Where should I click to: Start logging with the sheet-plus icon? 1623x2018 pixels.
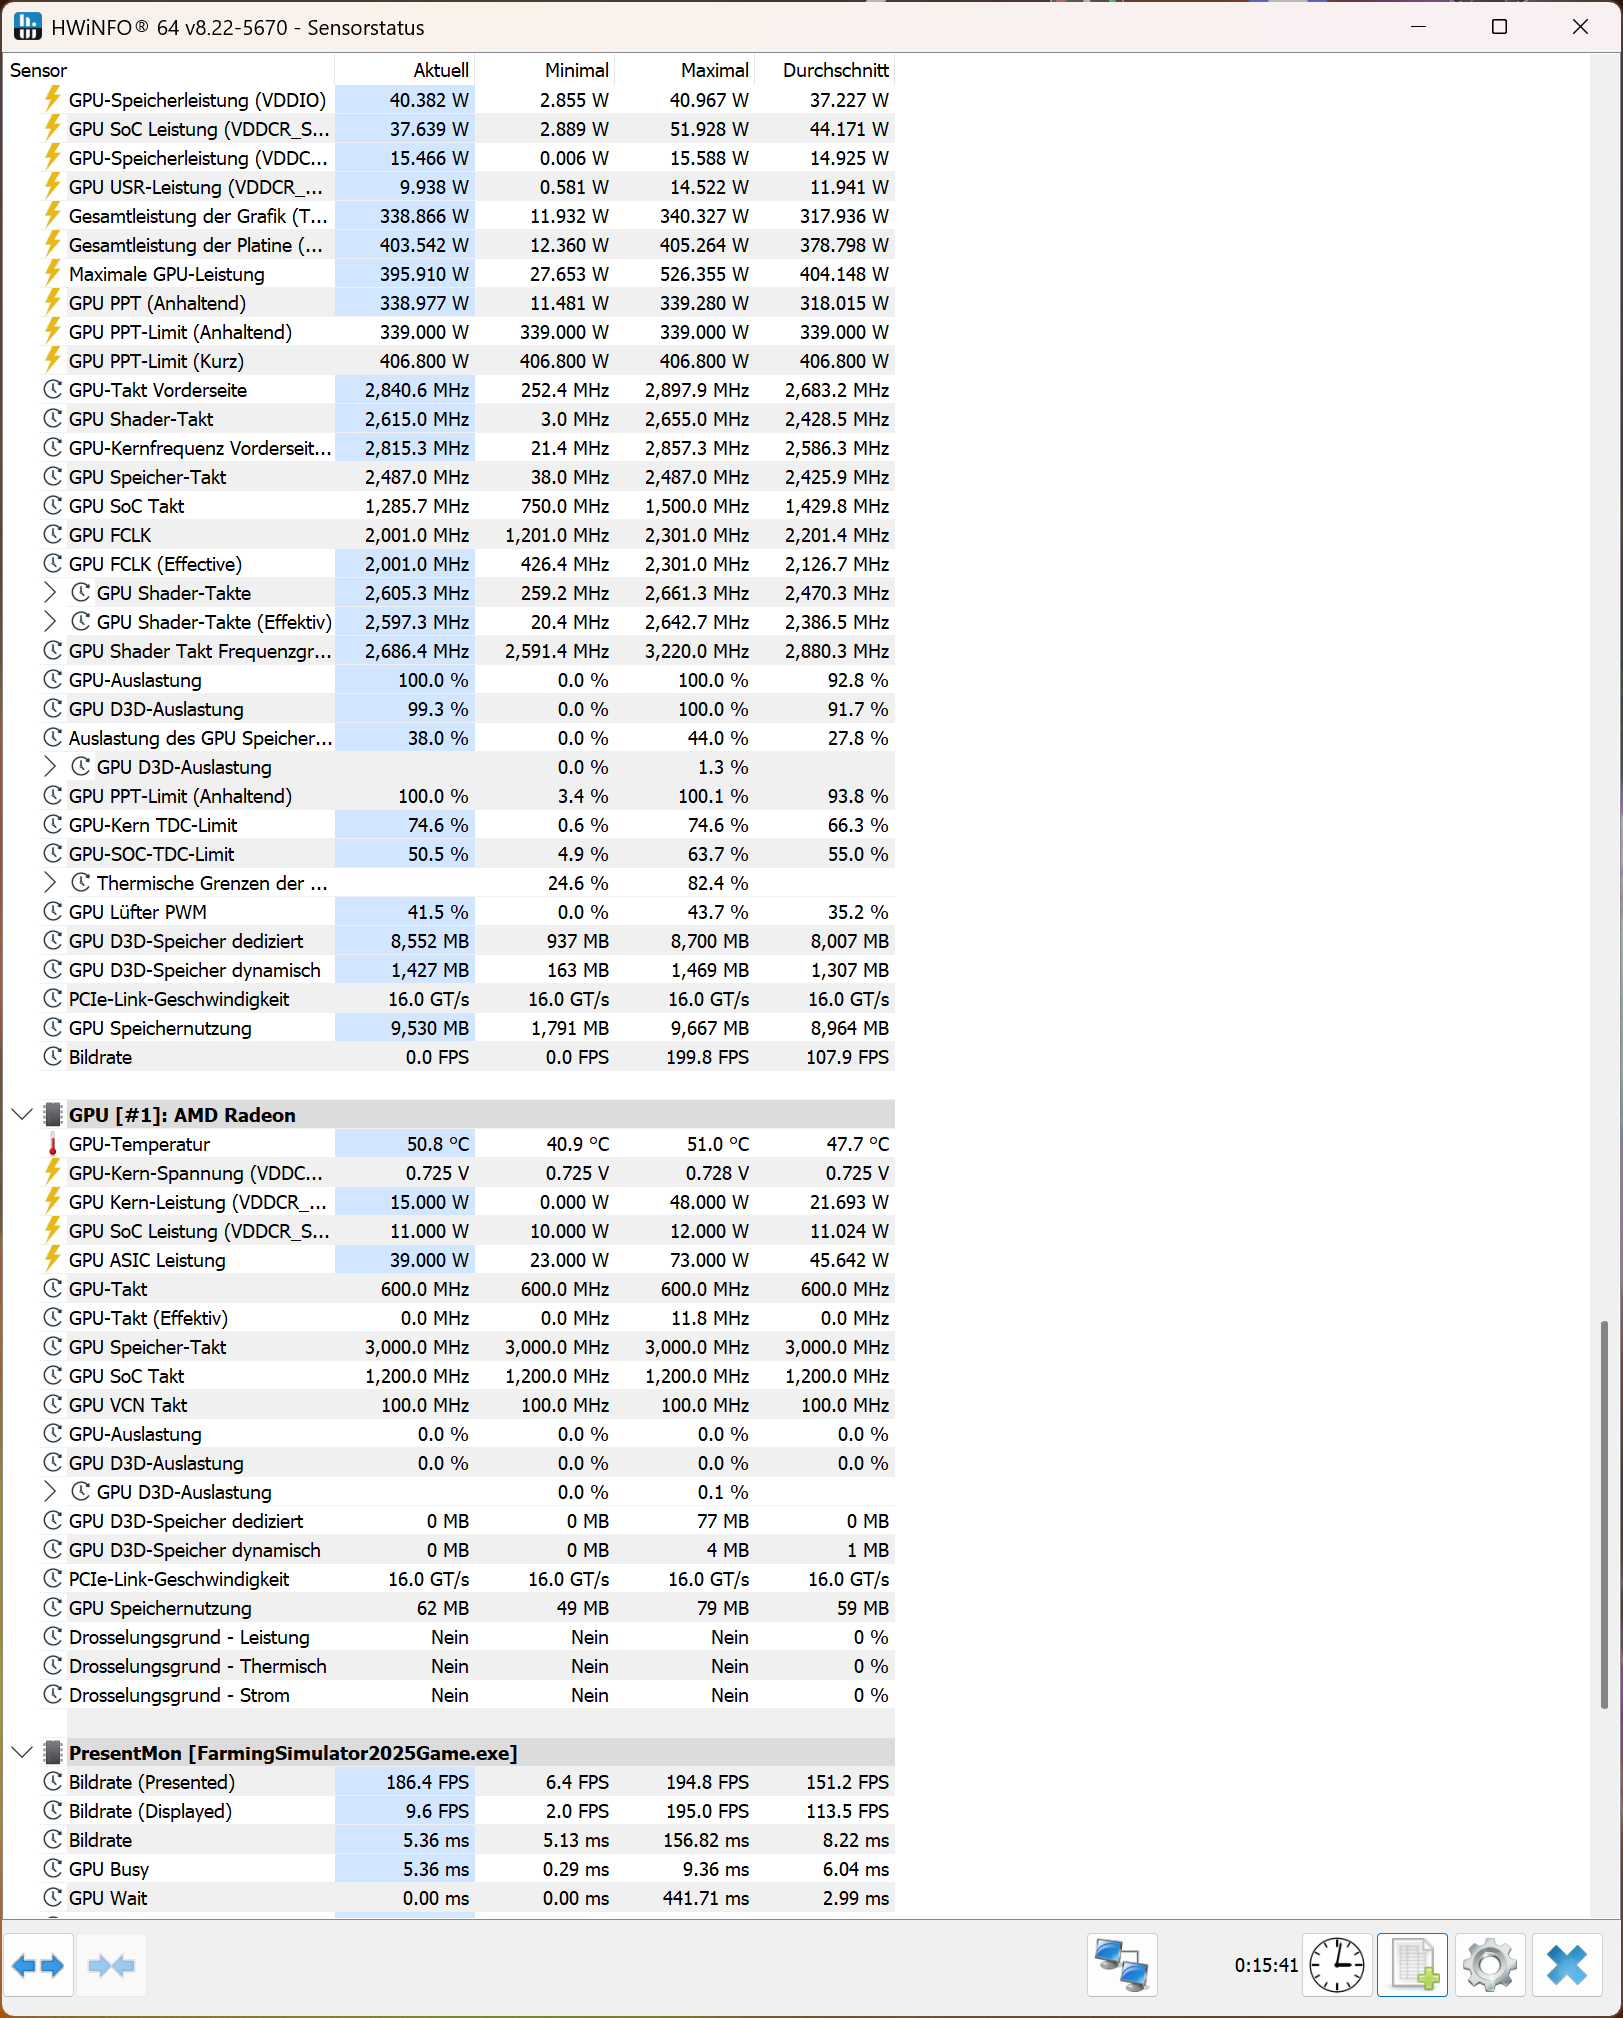click(1412, 1965)
